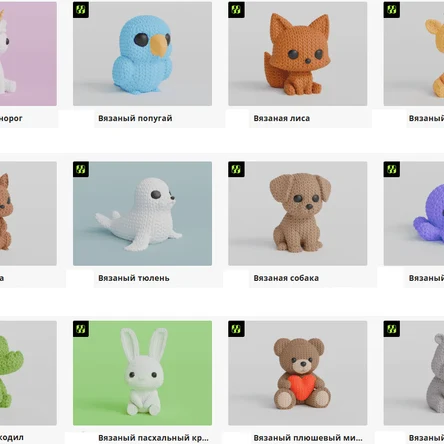Click the green badge icon on the yellow animal card
Screen dimensions: 444x444
[392, 10]
